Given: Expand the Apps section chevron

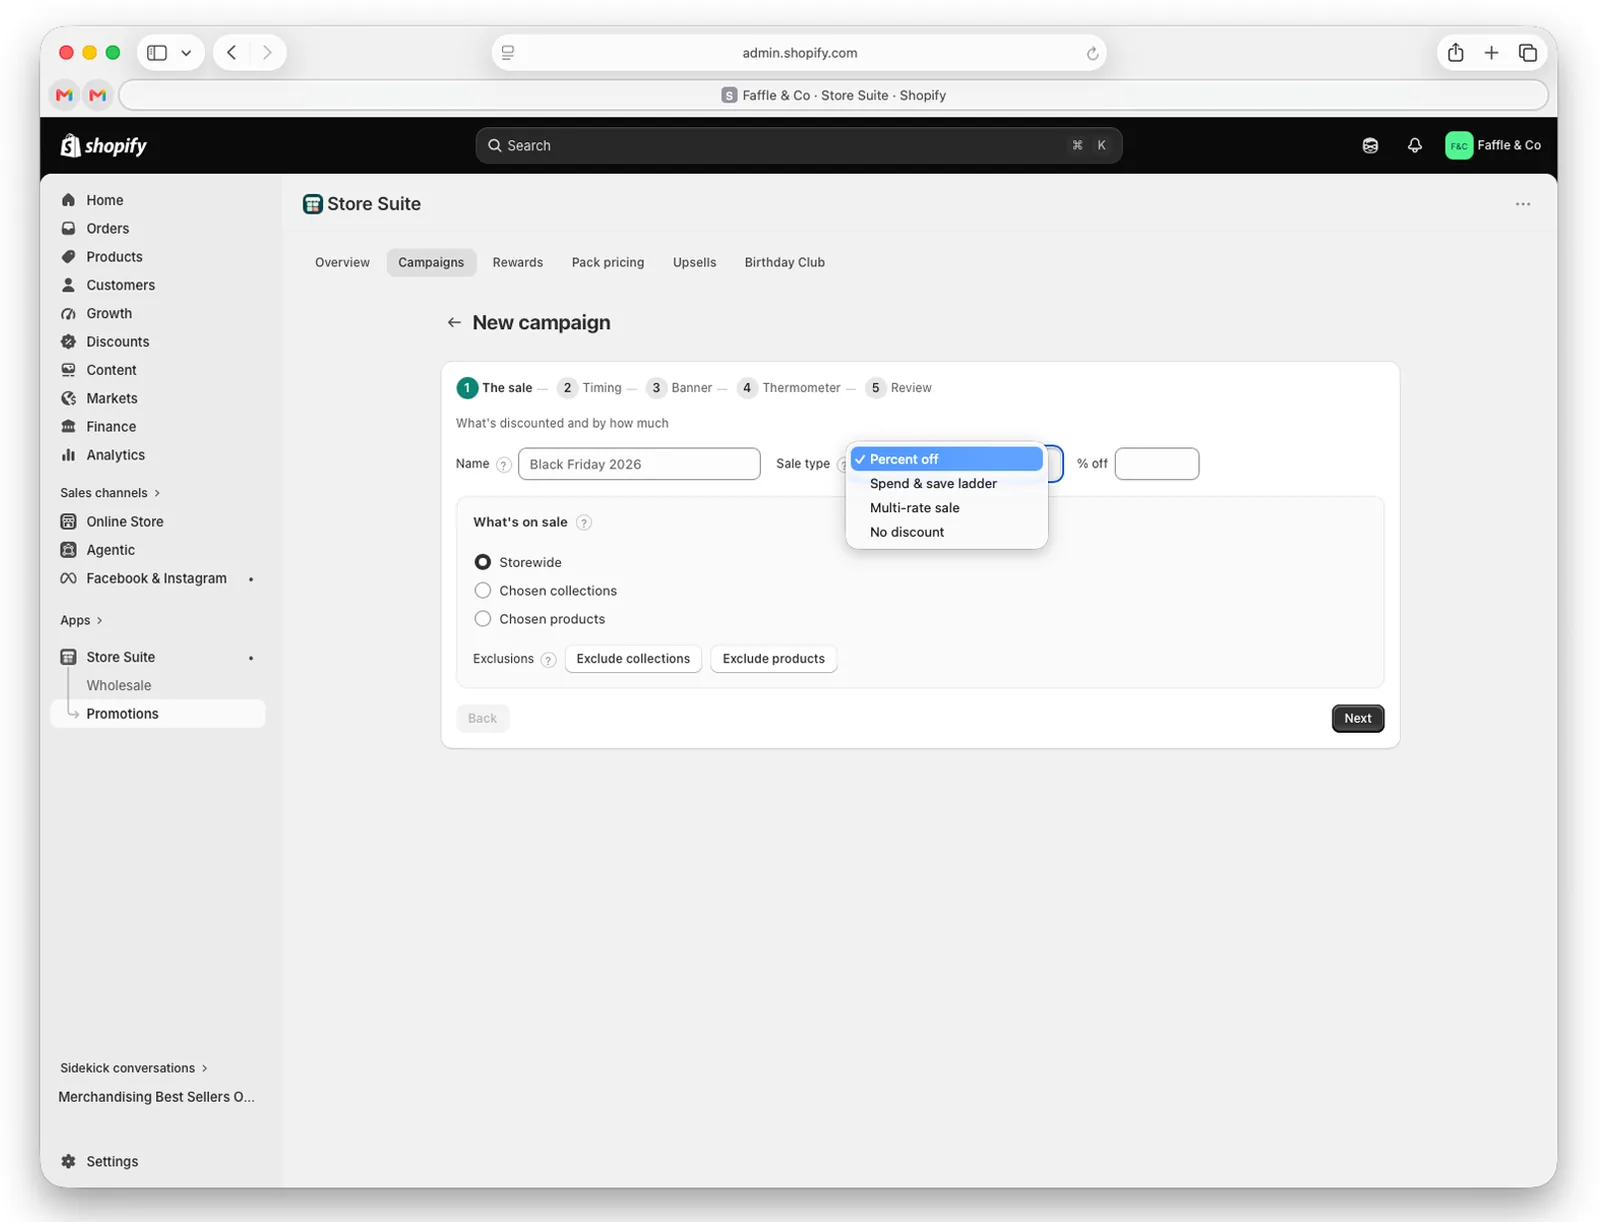Looking at the screenshot, I should (x=99, y=621).
